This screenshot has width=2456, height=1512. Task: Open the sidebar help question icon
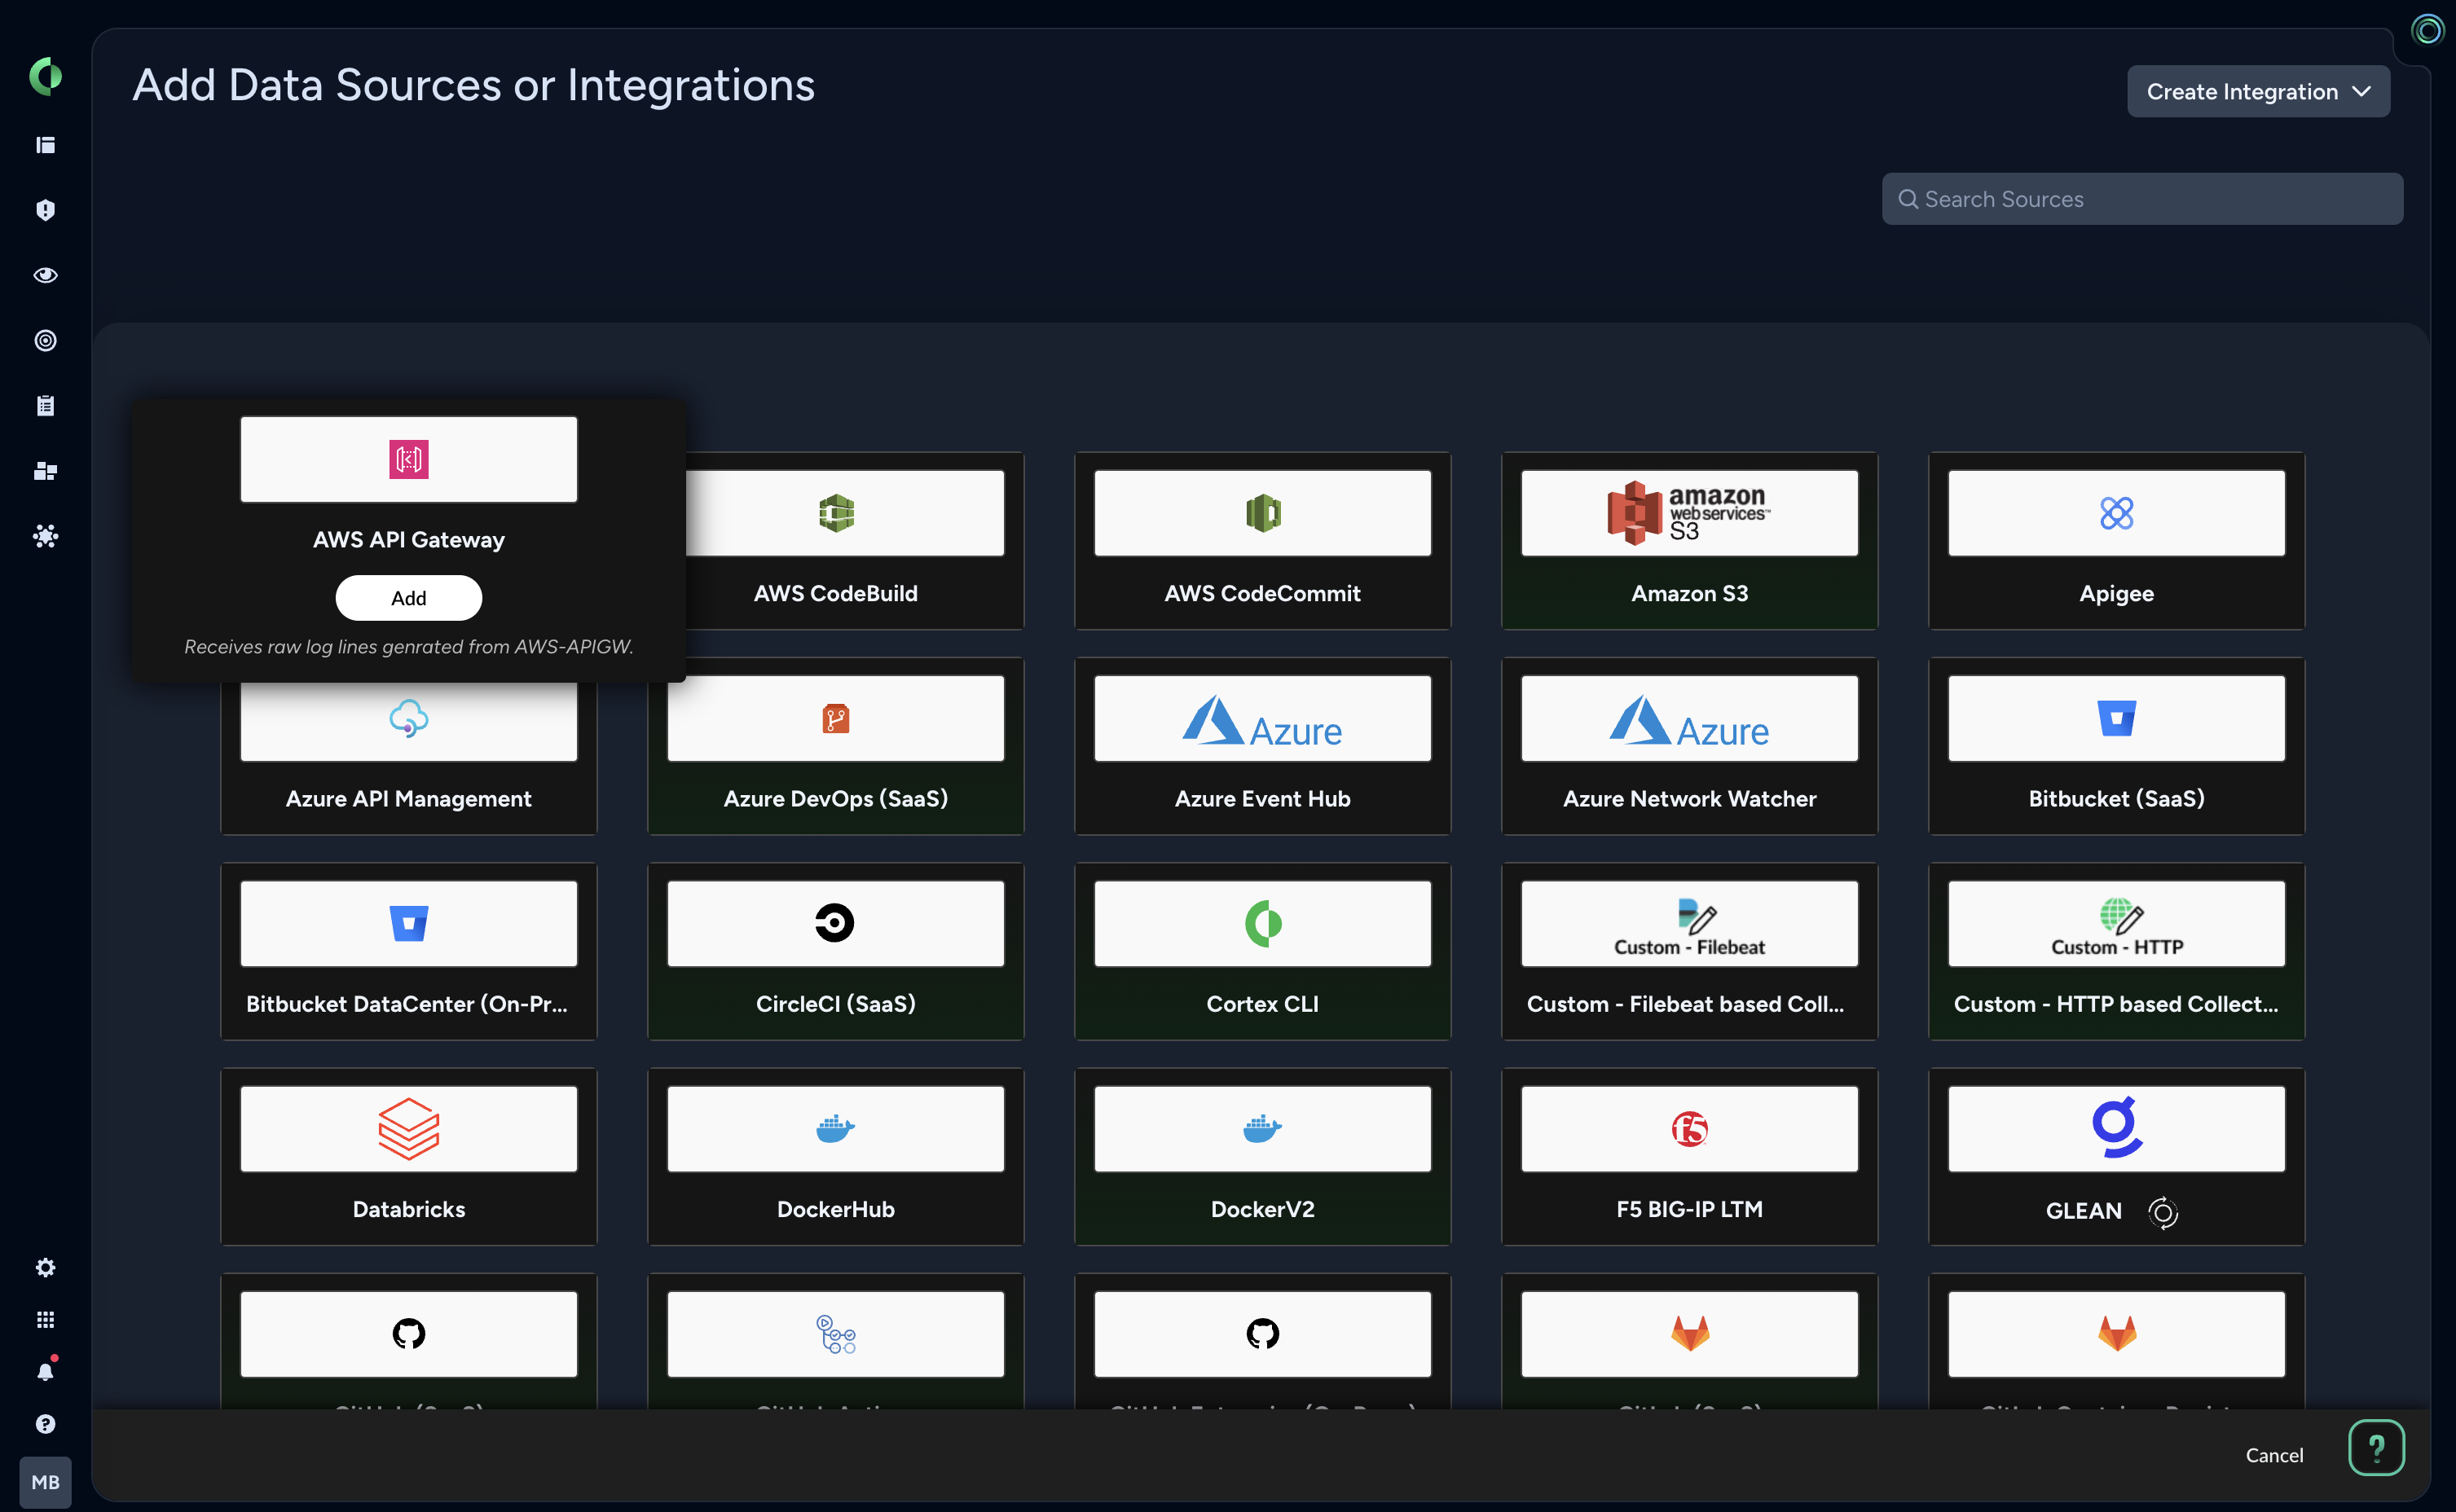[x=45, y=1423]
